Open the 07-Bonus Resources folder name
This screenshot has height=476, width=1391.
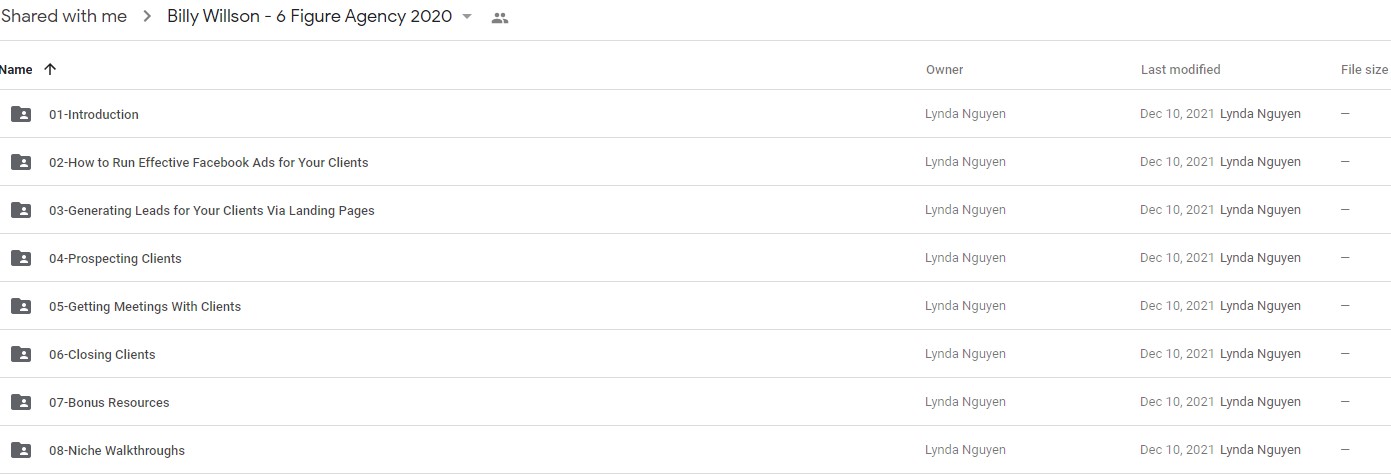pos(109,403)
